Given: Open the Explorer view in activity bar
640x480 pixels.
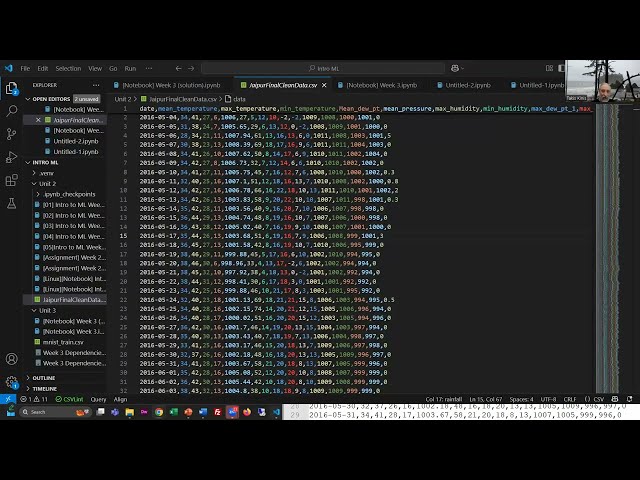Looking at the screenshot, I should click(x=11, y=88).
